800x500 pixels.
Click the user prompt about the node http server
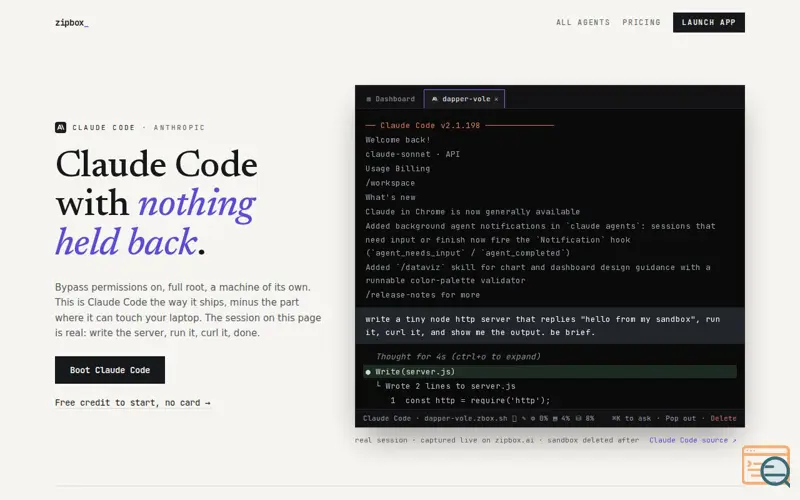(549, 326)
